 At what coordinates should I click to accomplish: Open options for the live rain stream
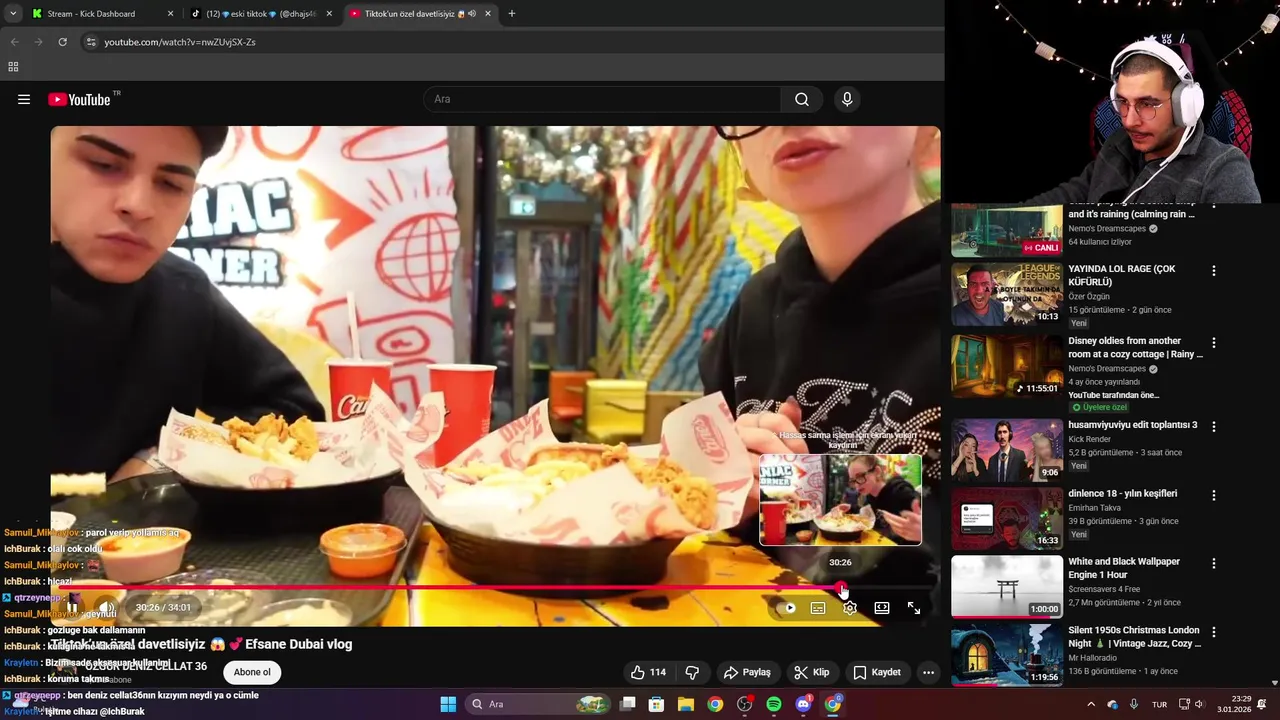coord(1214,208)
